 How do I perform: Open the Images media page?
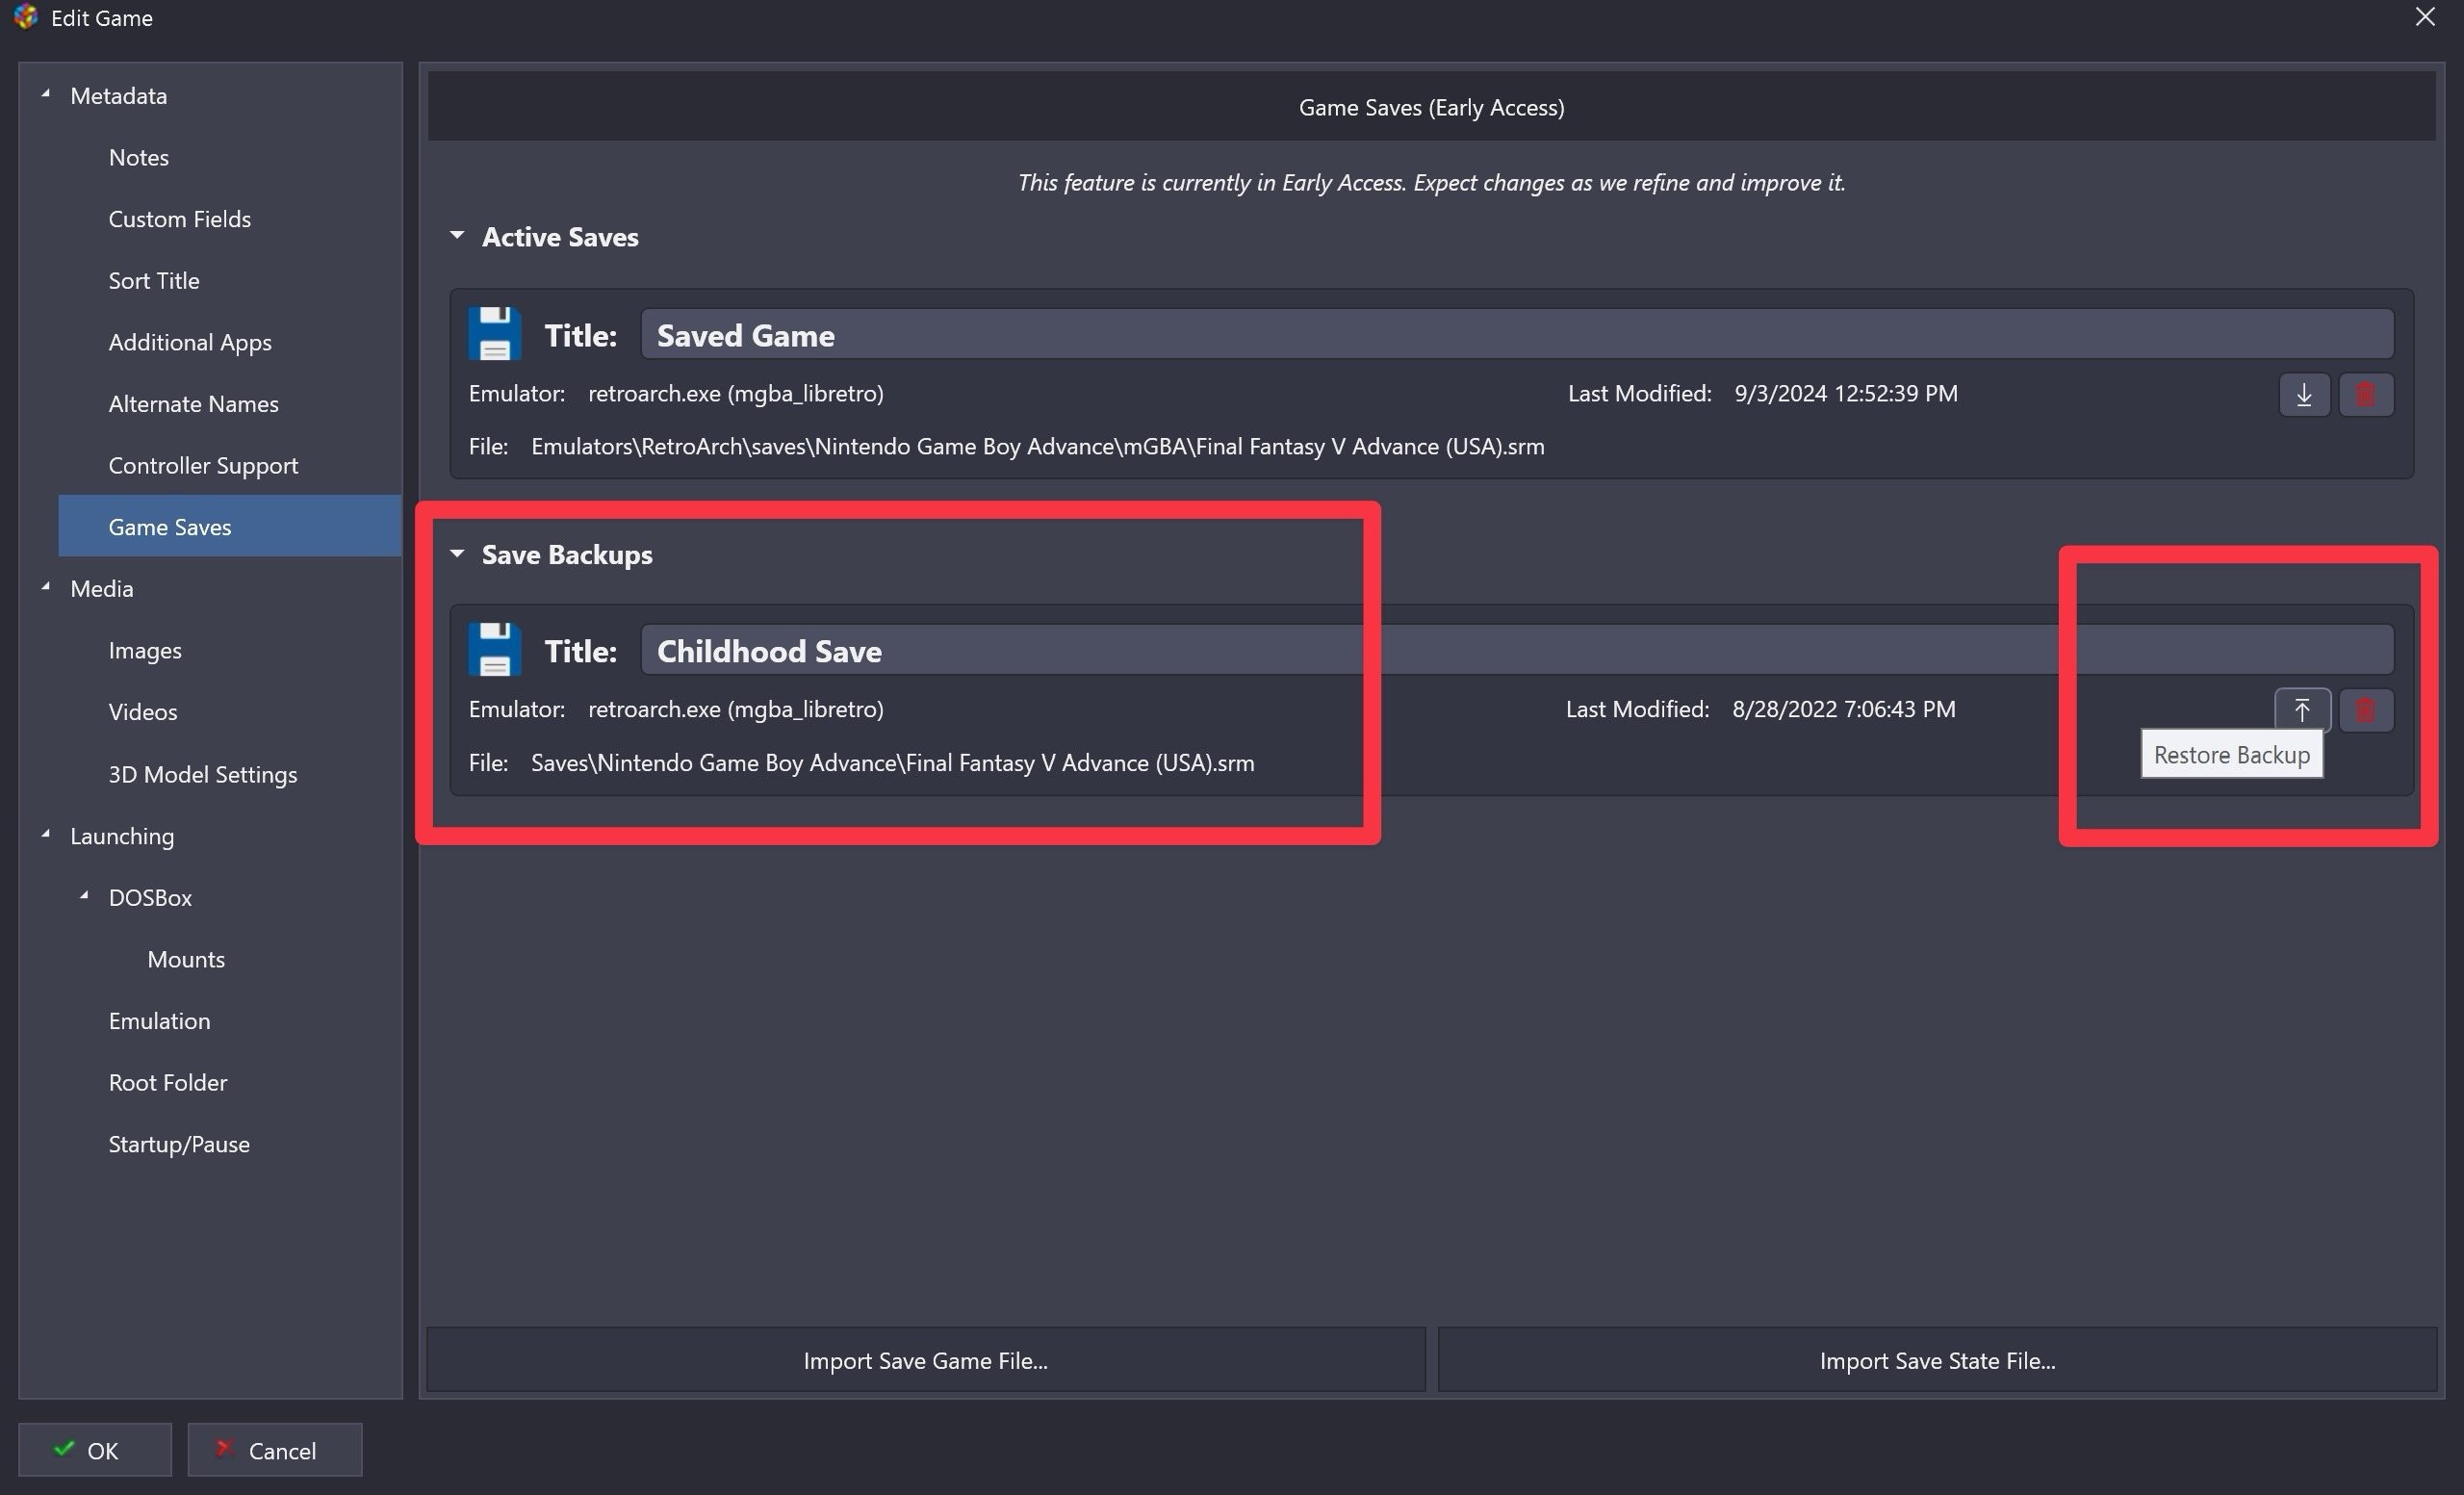coord(145,651)
